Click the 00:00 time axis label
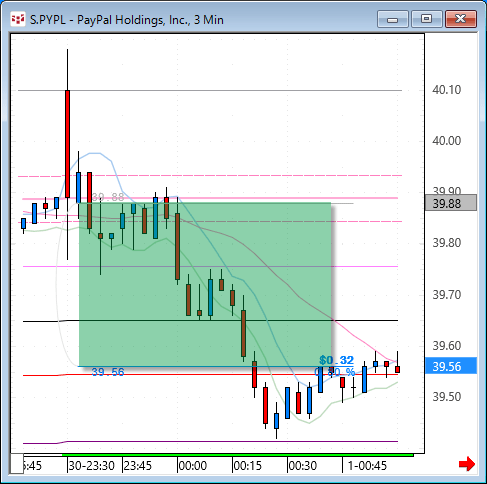The height and width of the screenshot is (484, 487). 193,466
